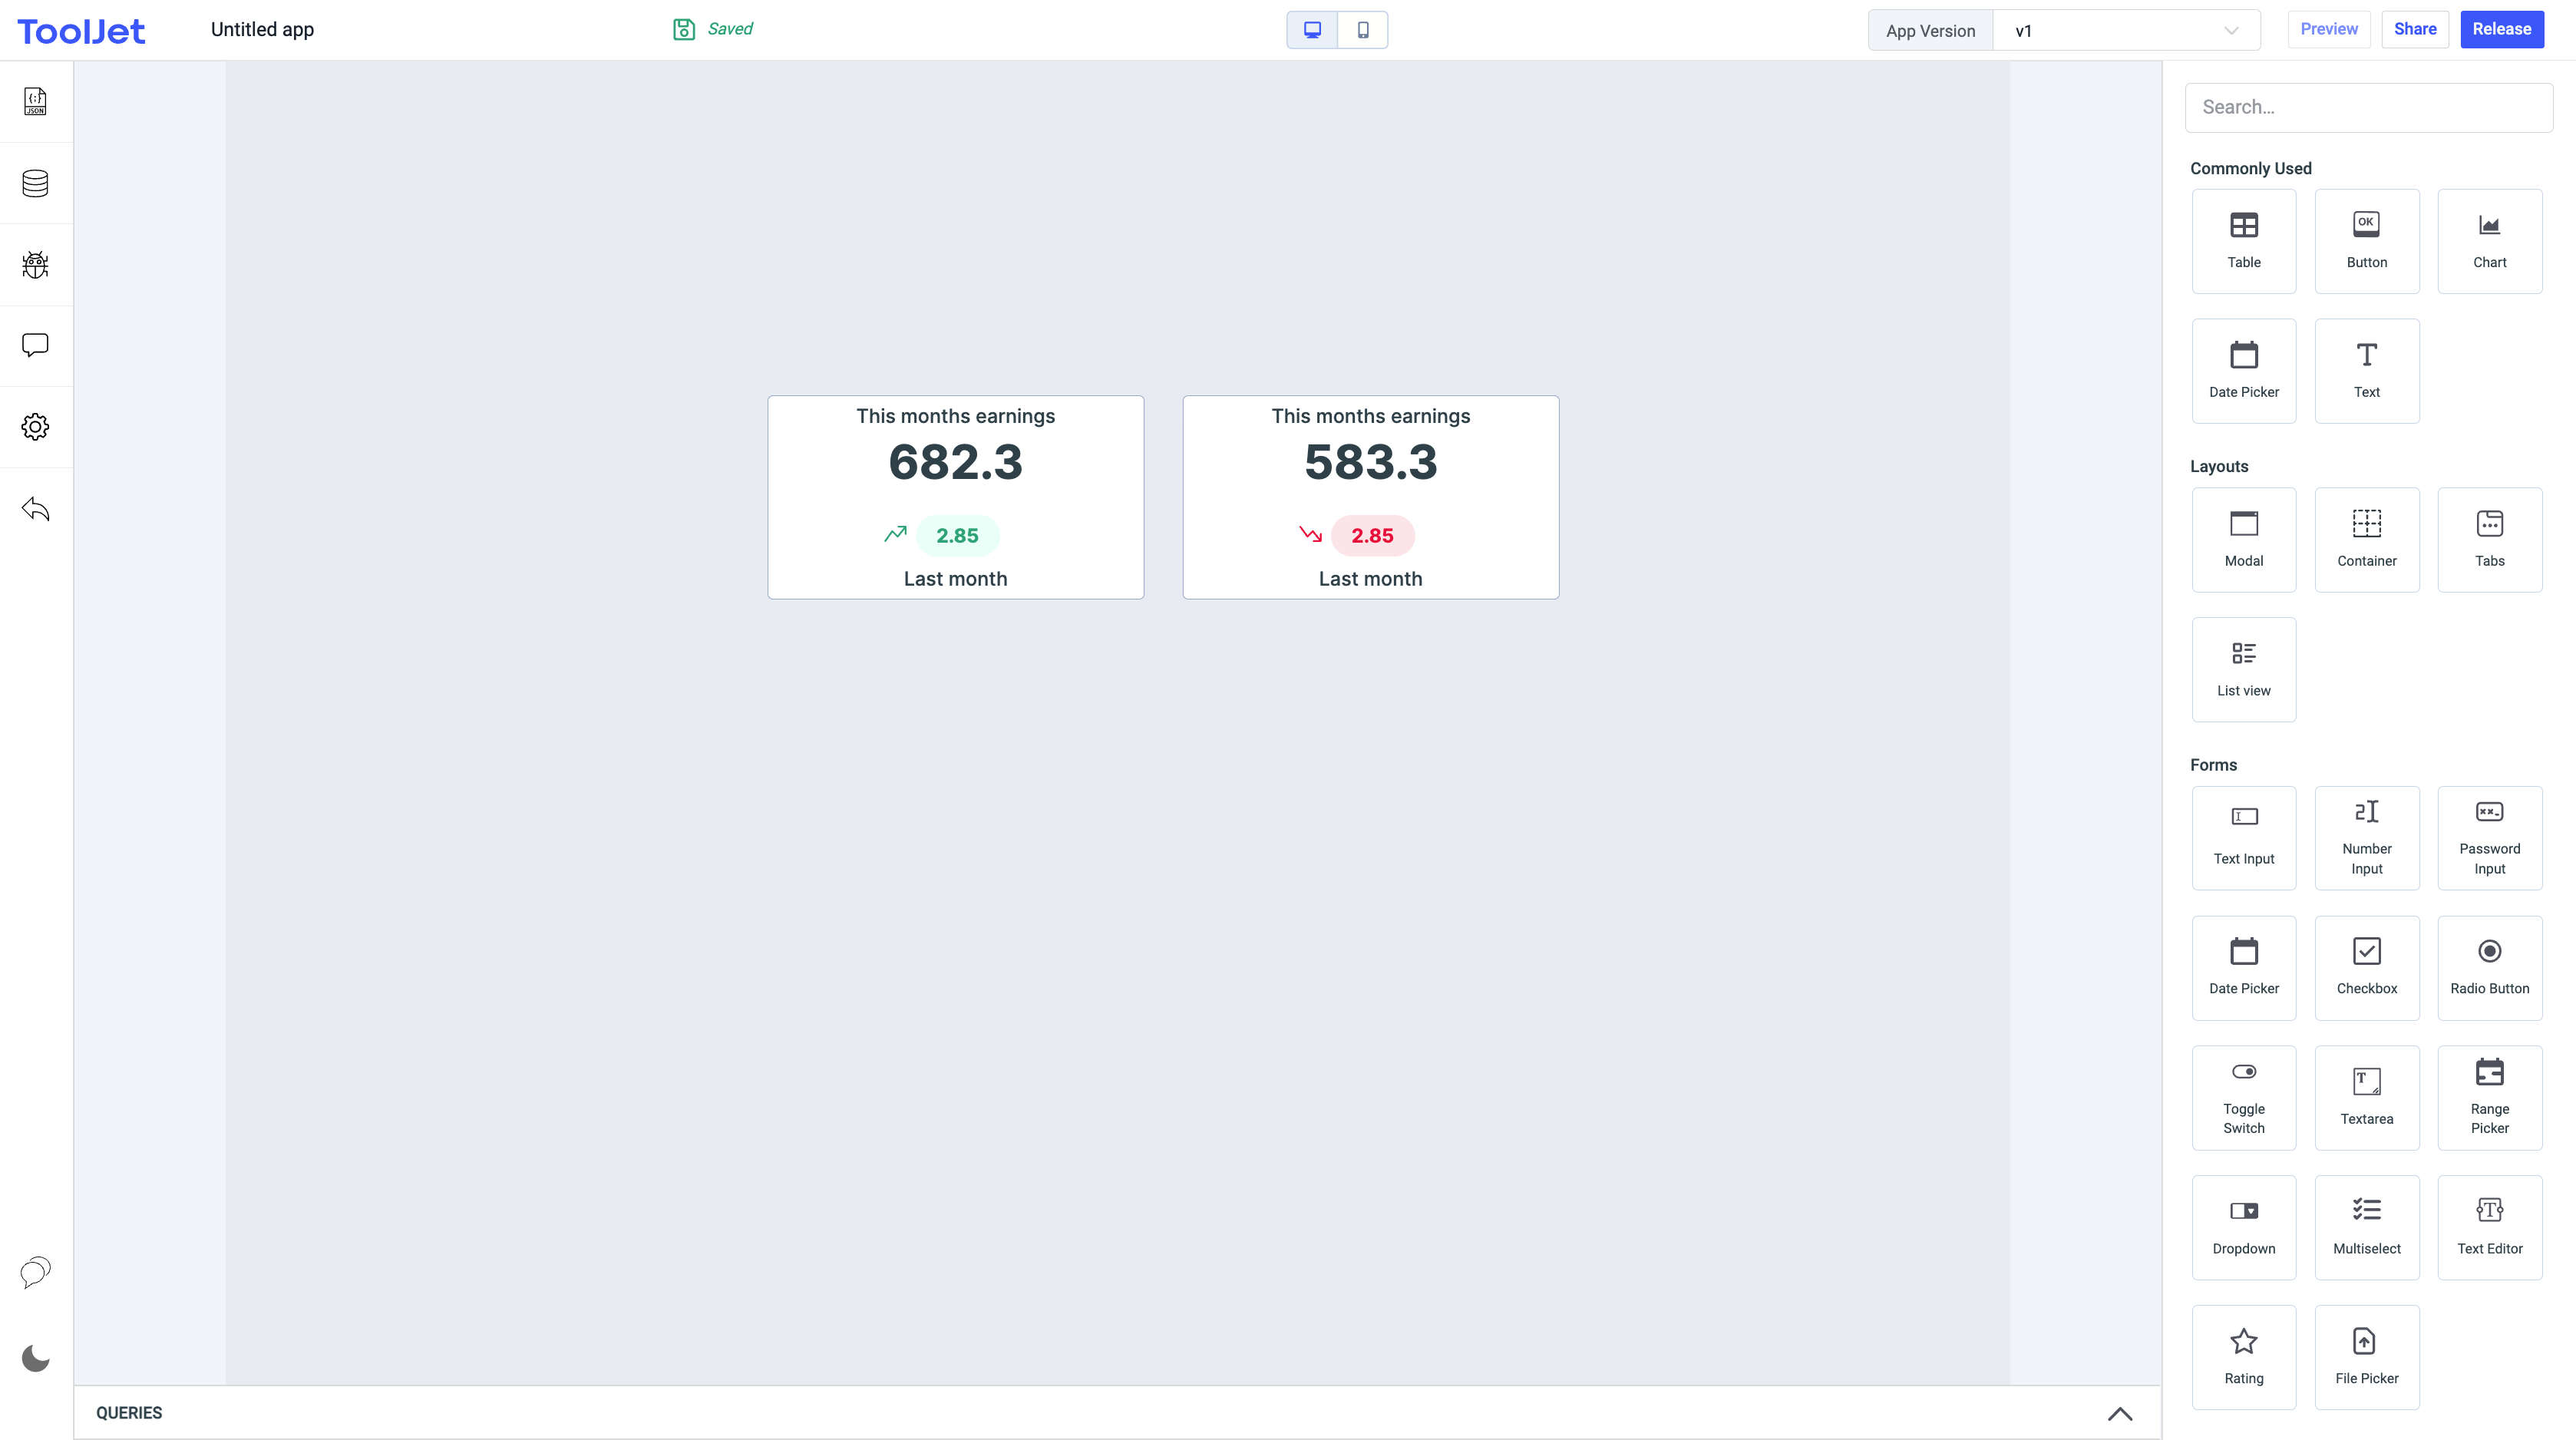The width and height of the screenshot is (2576, 1440).
Task: Click the Search components input field
Action: [x=2371, y=106]
